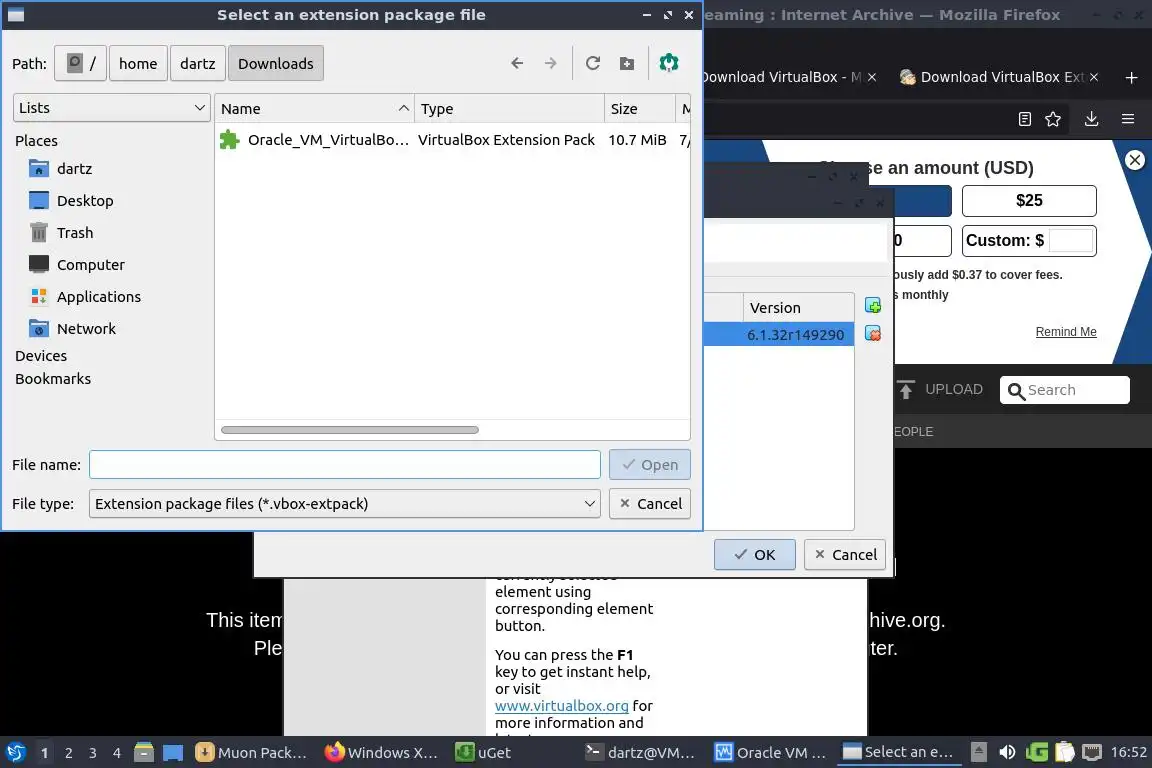1152x768 pixels.
Task: Click the Remind Me link
Action: pyautogui.click(x=1065, y=331)
